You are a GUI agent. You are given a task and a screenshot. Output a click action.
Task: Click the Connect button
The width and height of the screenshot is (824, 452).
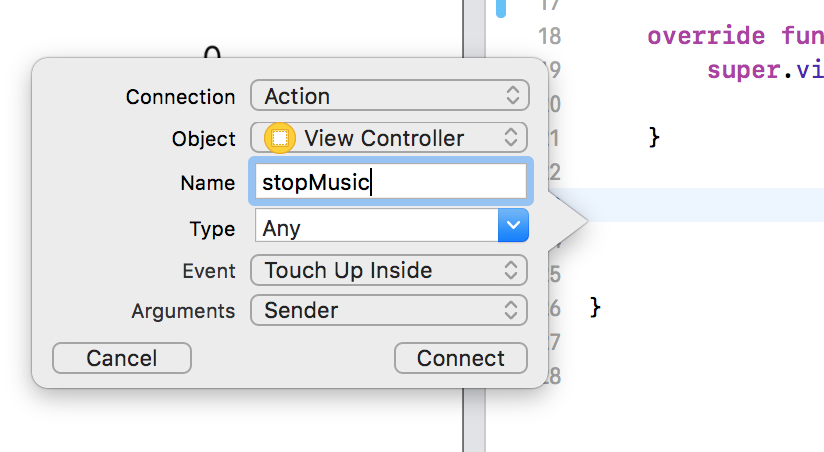tap(461, 358)
